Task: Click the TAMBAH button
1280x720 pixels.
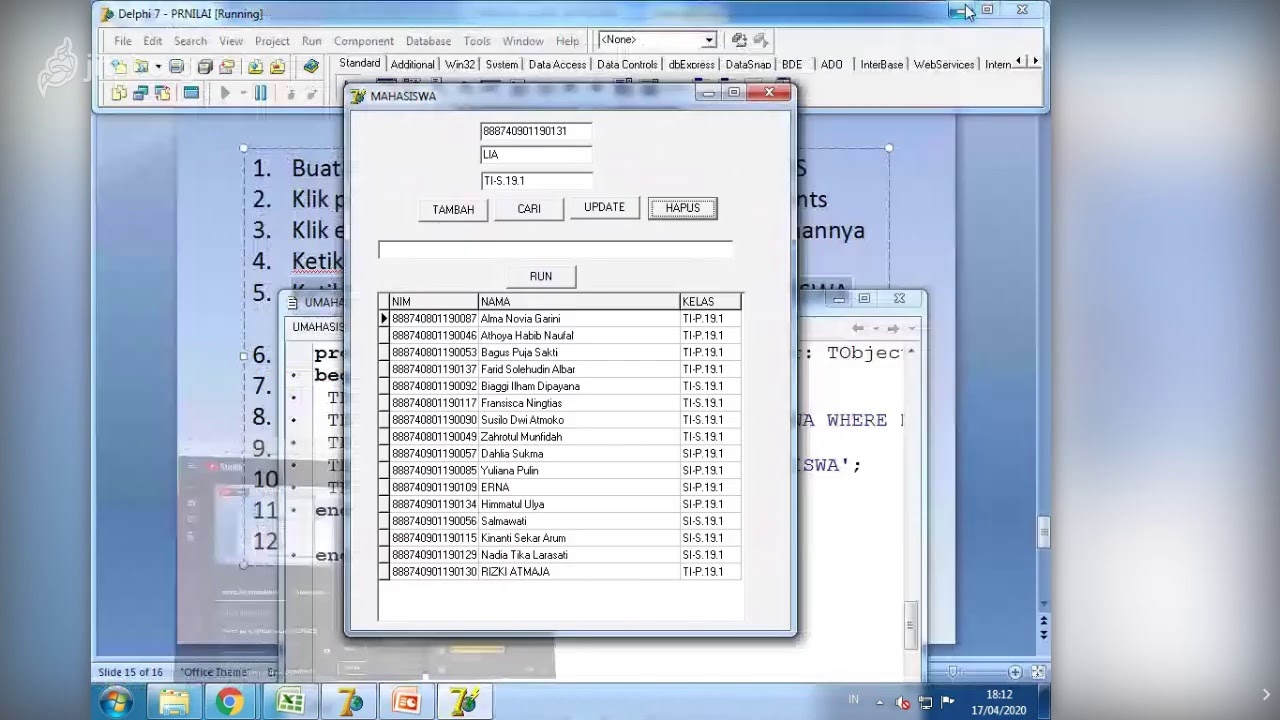Action: coord(453,209)
